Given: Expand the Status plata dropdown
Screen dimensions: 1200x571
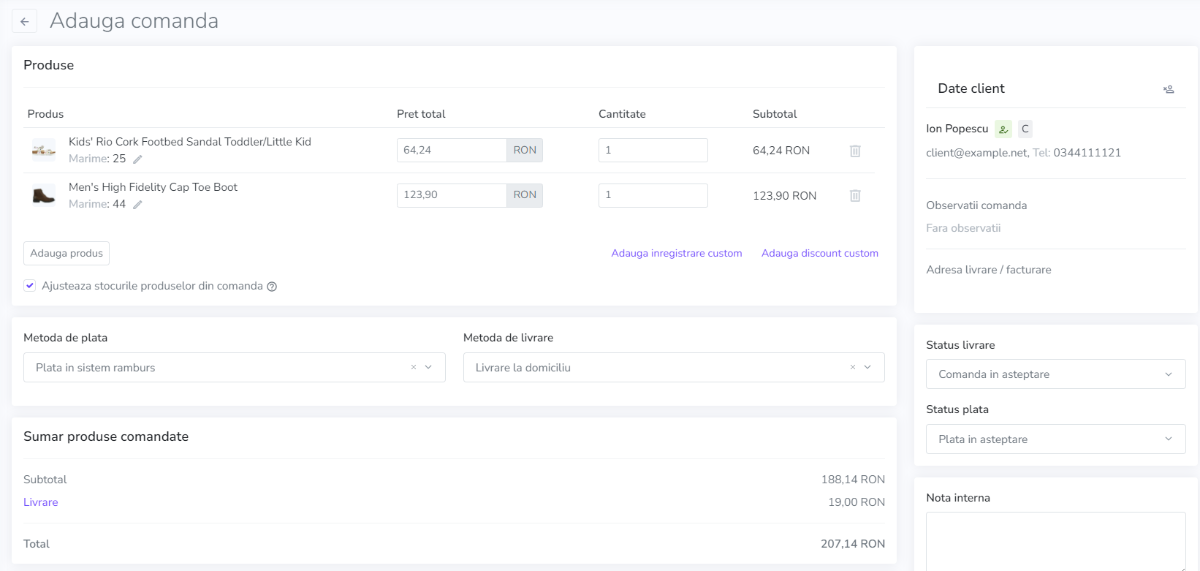Looking at the screenshot, I should tap(1056, 439).
